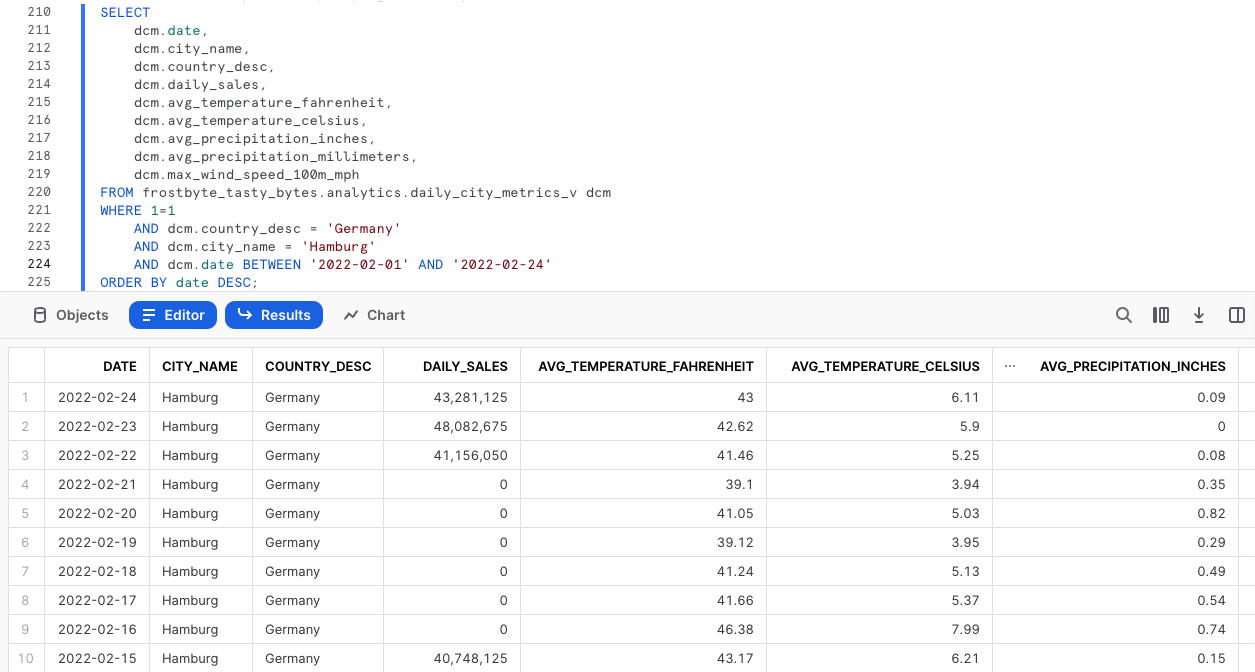Image resolution: width=1255 pixels, height=672 pixels.
Task: Sort by the DATE column header
Action: click(x=119, y=366)
